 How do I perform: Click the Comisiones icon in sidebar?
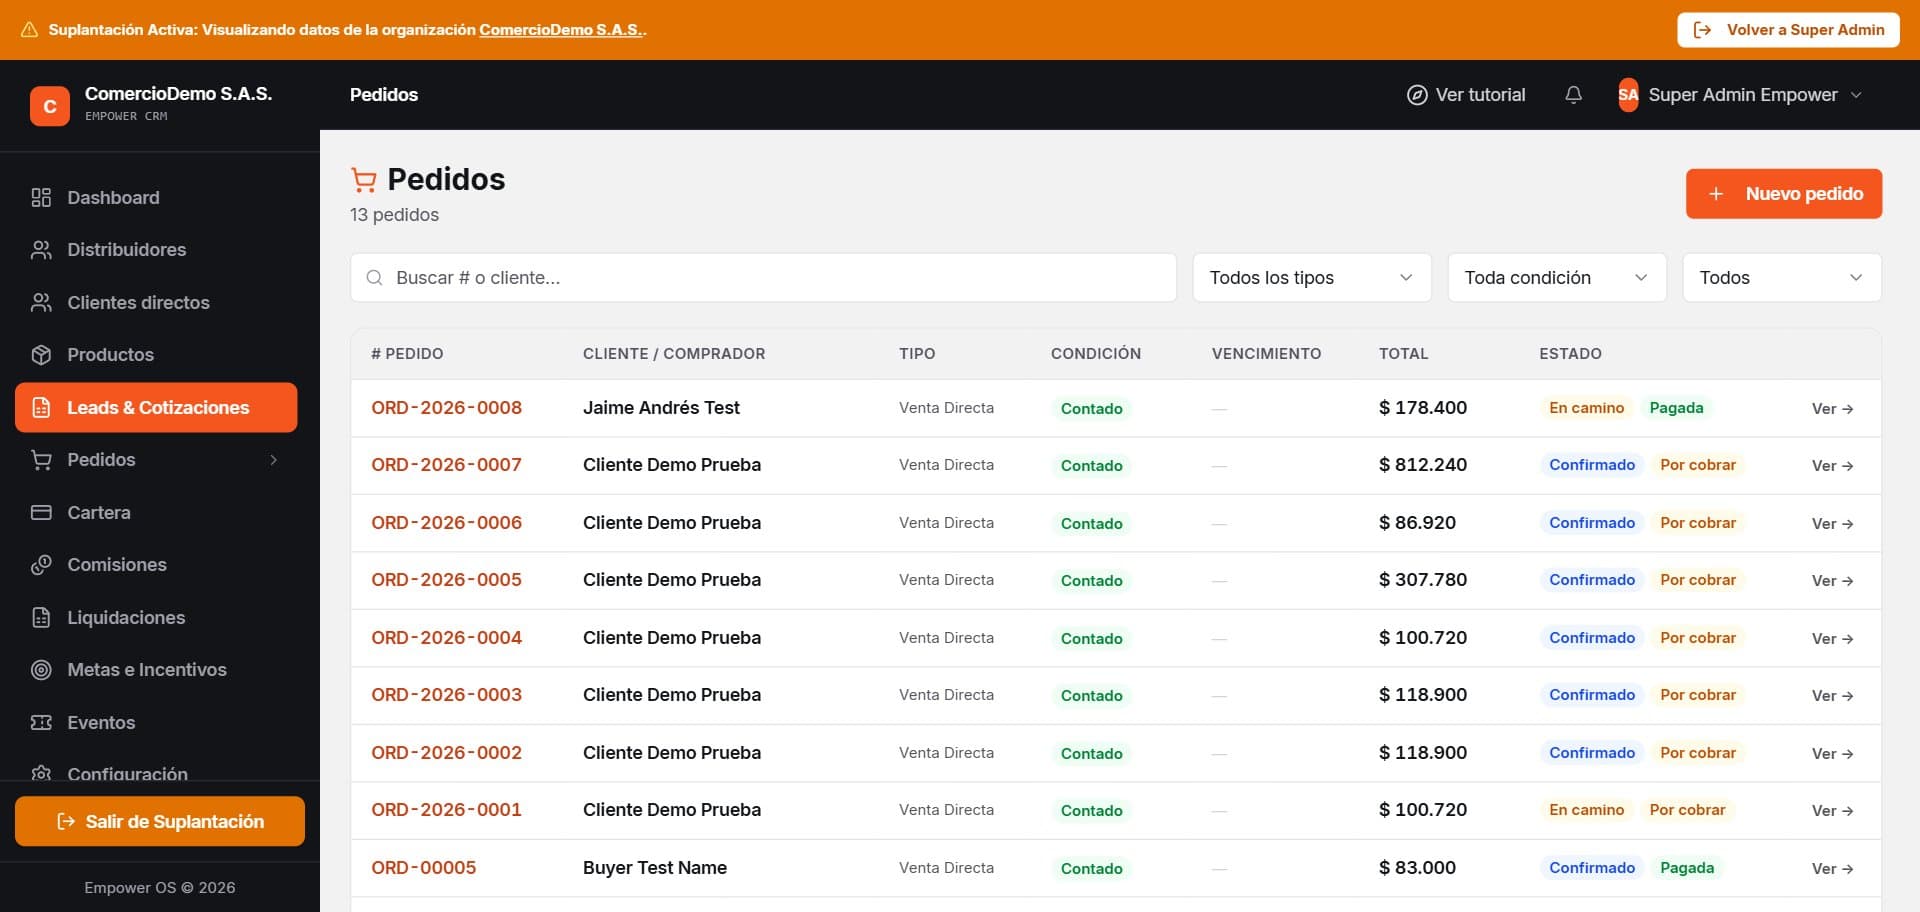click(41, 564)
